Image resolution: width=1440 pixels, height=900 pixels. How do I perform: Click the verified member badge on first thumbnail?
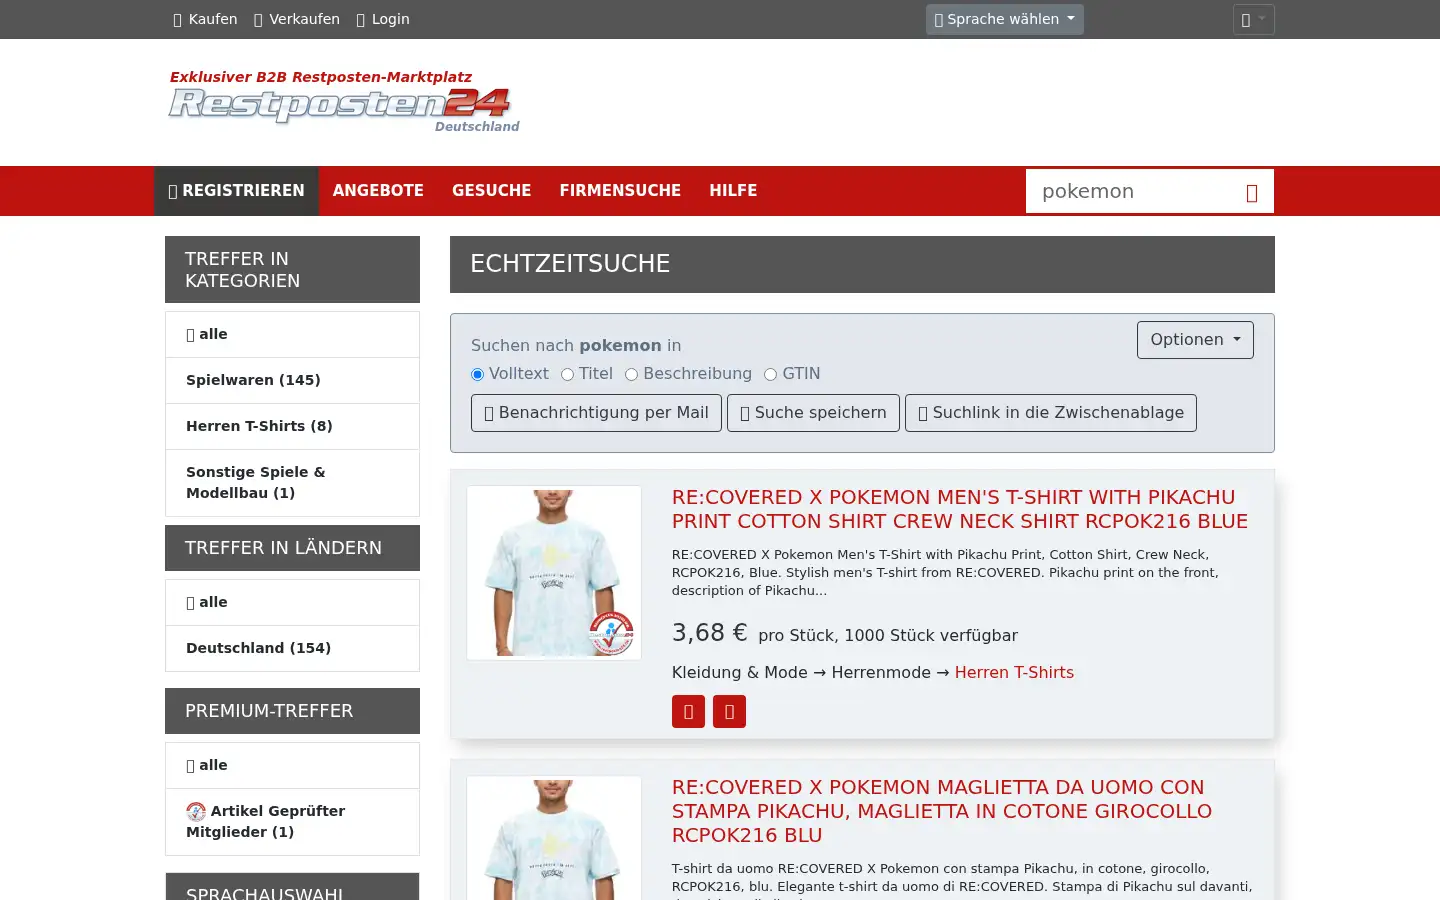click(611, 633)
